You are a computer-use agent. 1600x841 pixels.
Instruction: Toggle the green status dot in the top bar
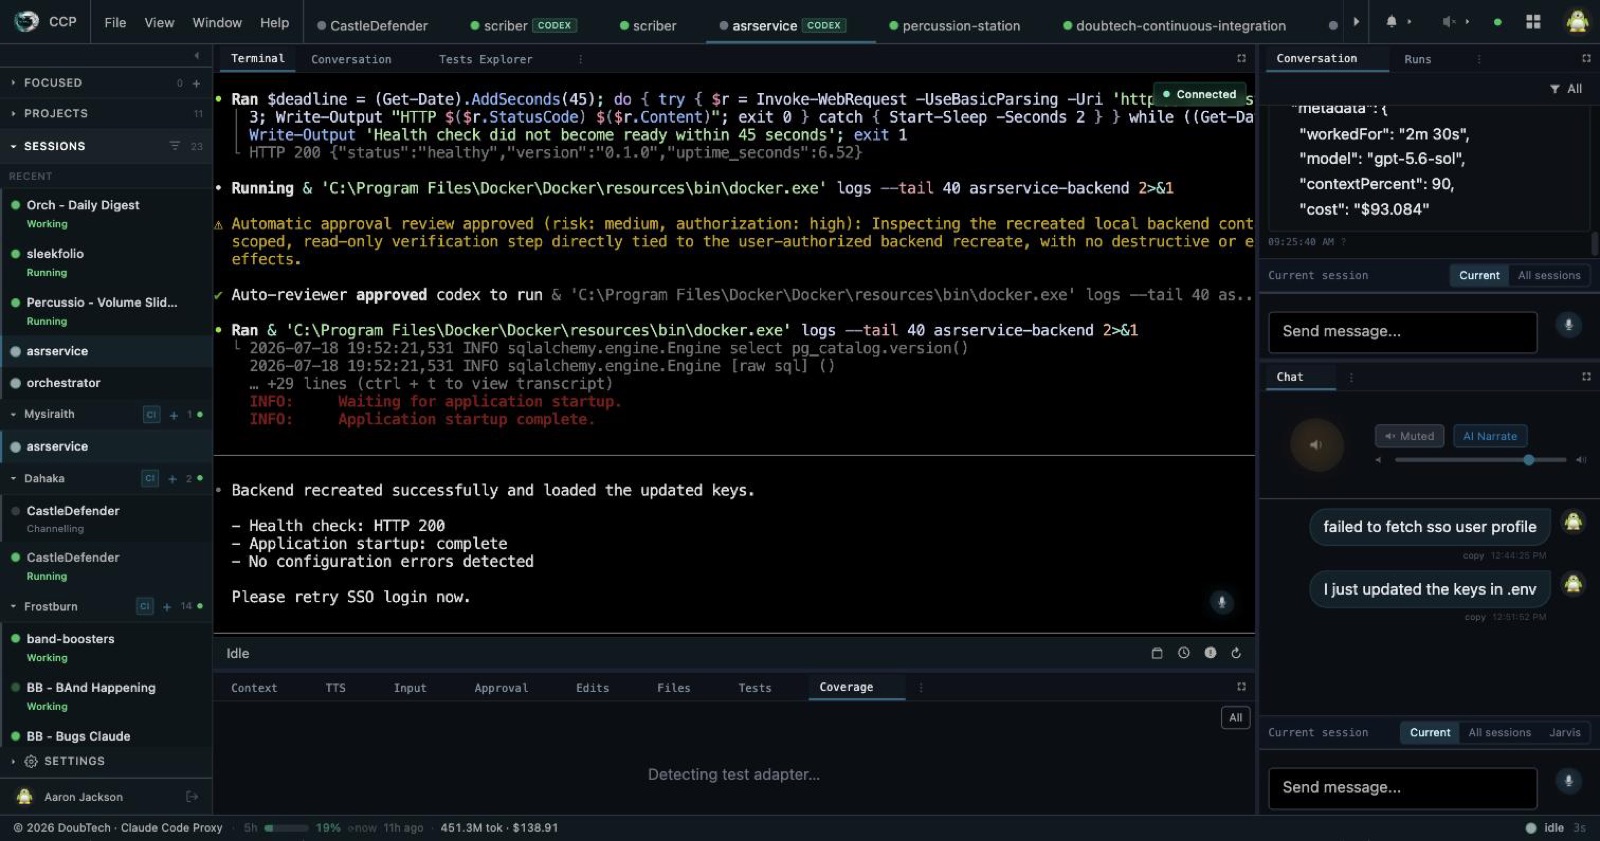[x=1497, y=22]
